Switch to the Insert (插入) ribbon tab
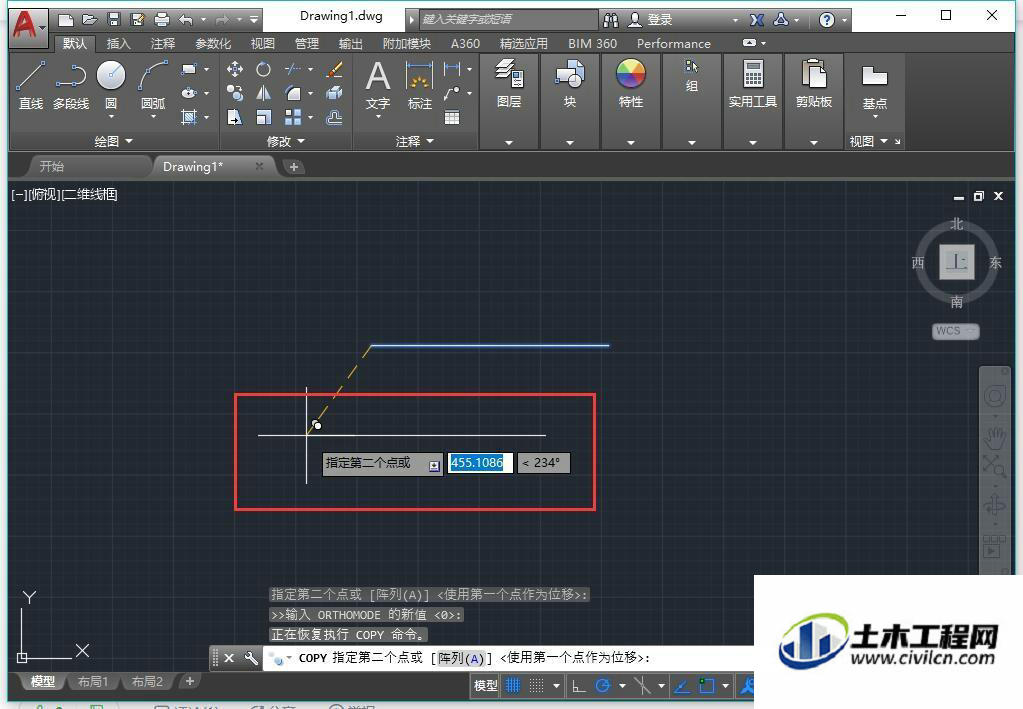 click(x=118, y=44)
